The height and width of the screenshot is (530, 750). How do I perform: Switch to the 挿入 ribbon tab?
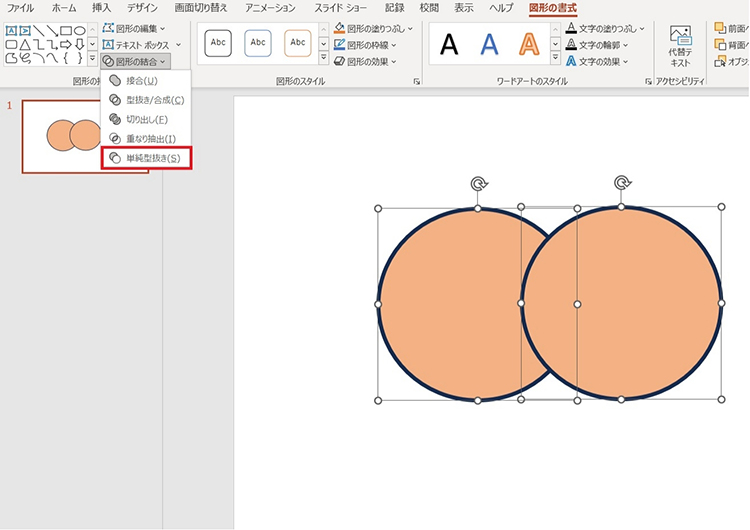(101, 8)
